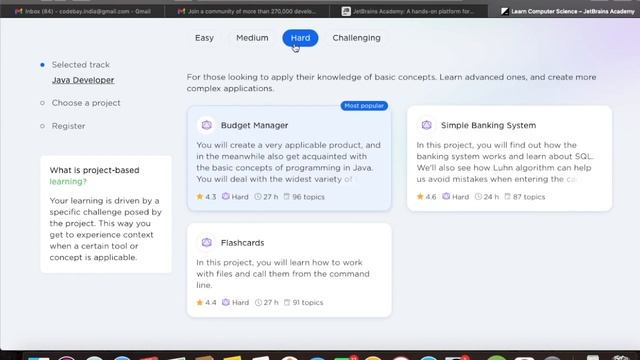Open the Flashcards project title
Image resolution: width=640 pixels, height=360 pixels.
(242, 243)
